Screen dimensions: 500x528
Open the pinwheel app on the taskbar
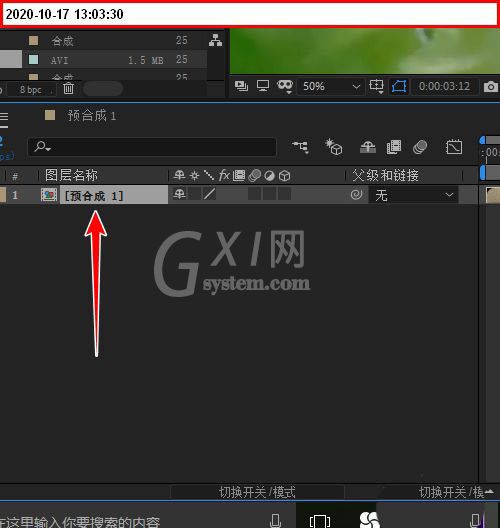coord(370,520)
